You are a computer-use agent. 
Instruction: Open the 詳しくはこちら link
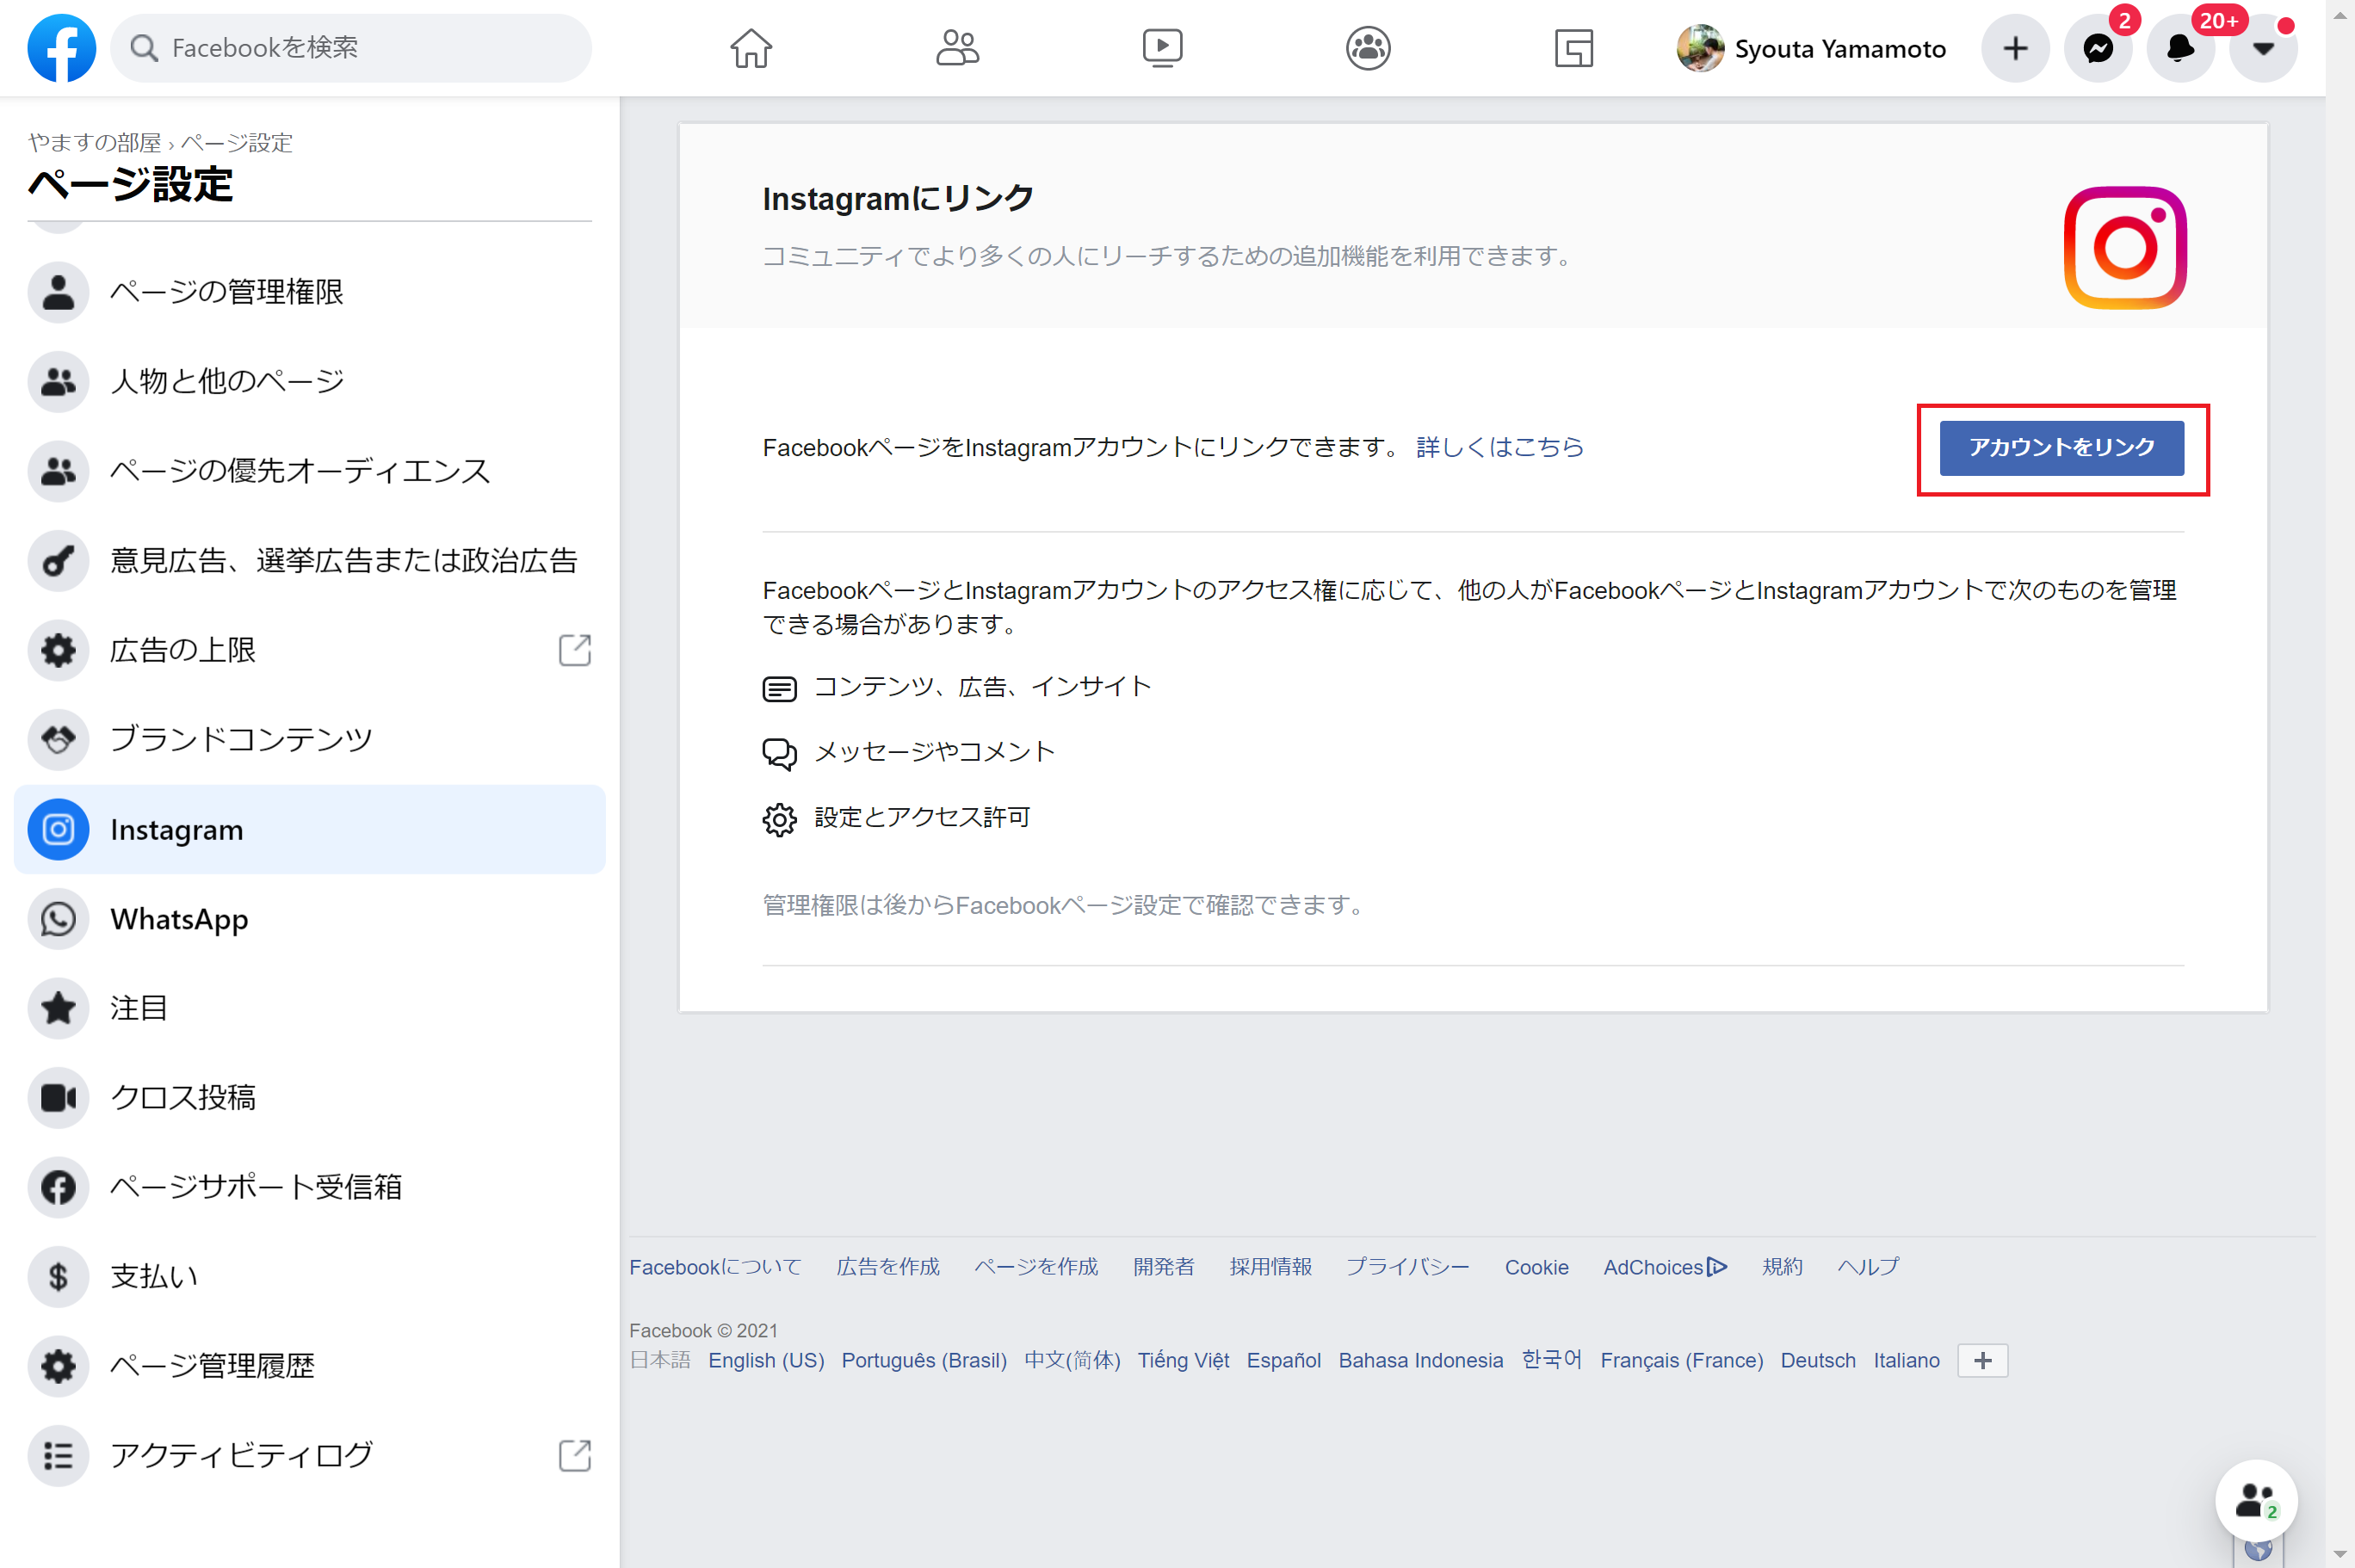1499,447
